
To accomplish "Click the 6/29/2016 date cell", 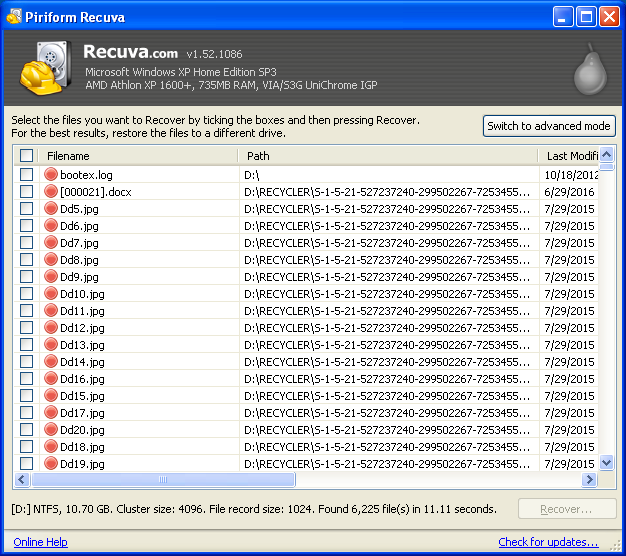I will coord(569,192).
